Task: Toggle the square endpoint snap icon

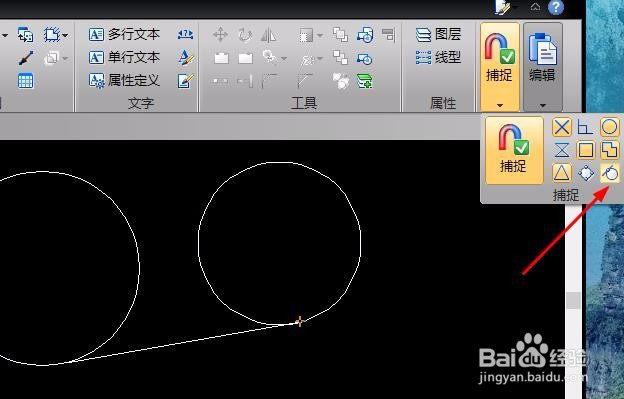Action: pos(585,150)
